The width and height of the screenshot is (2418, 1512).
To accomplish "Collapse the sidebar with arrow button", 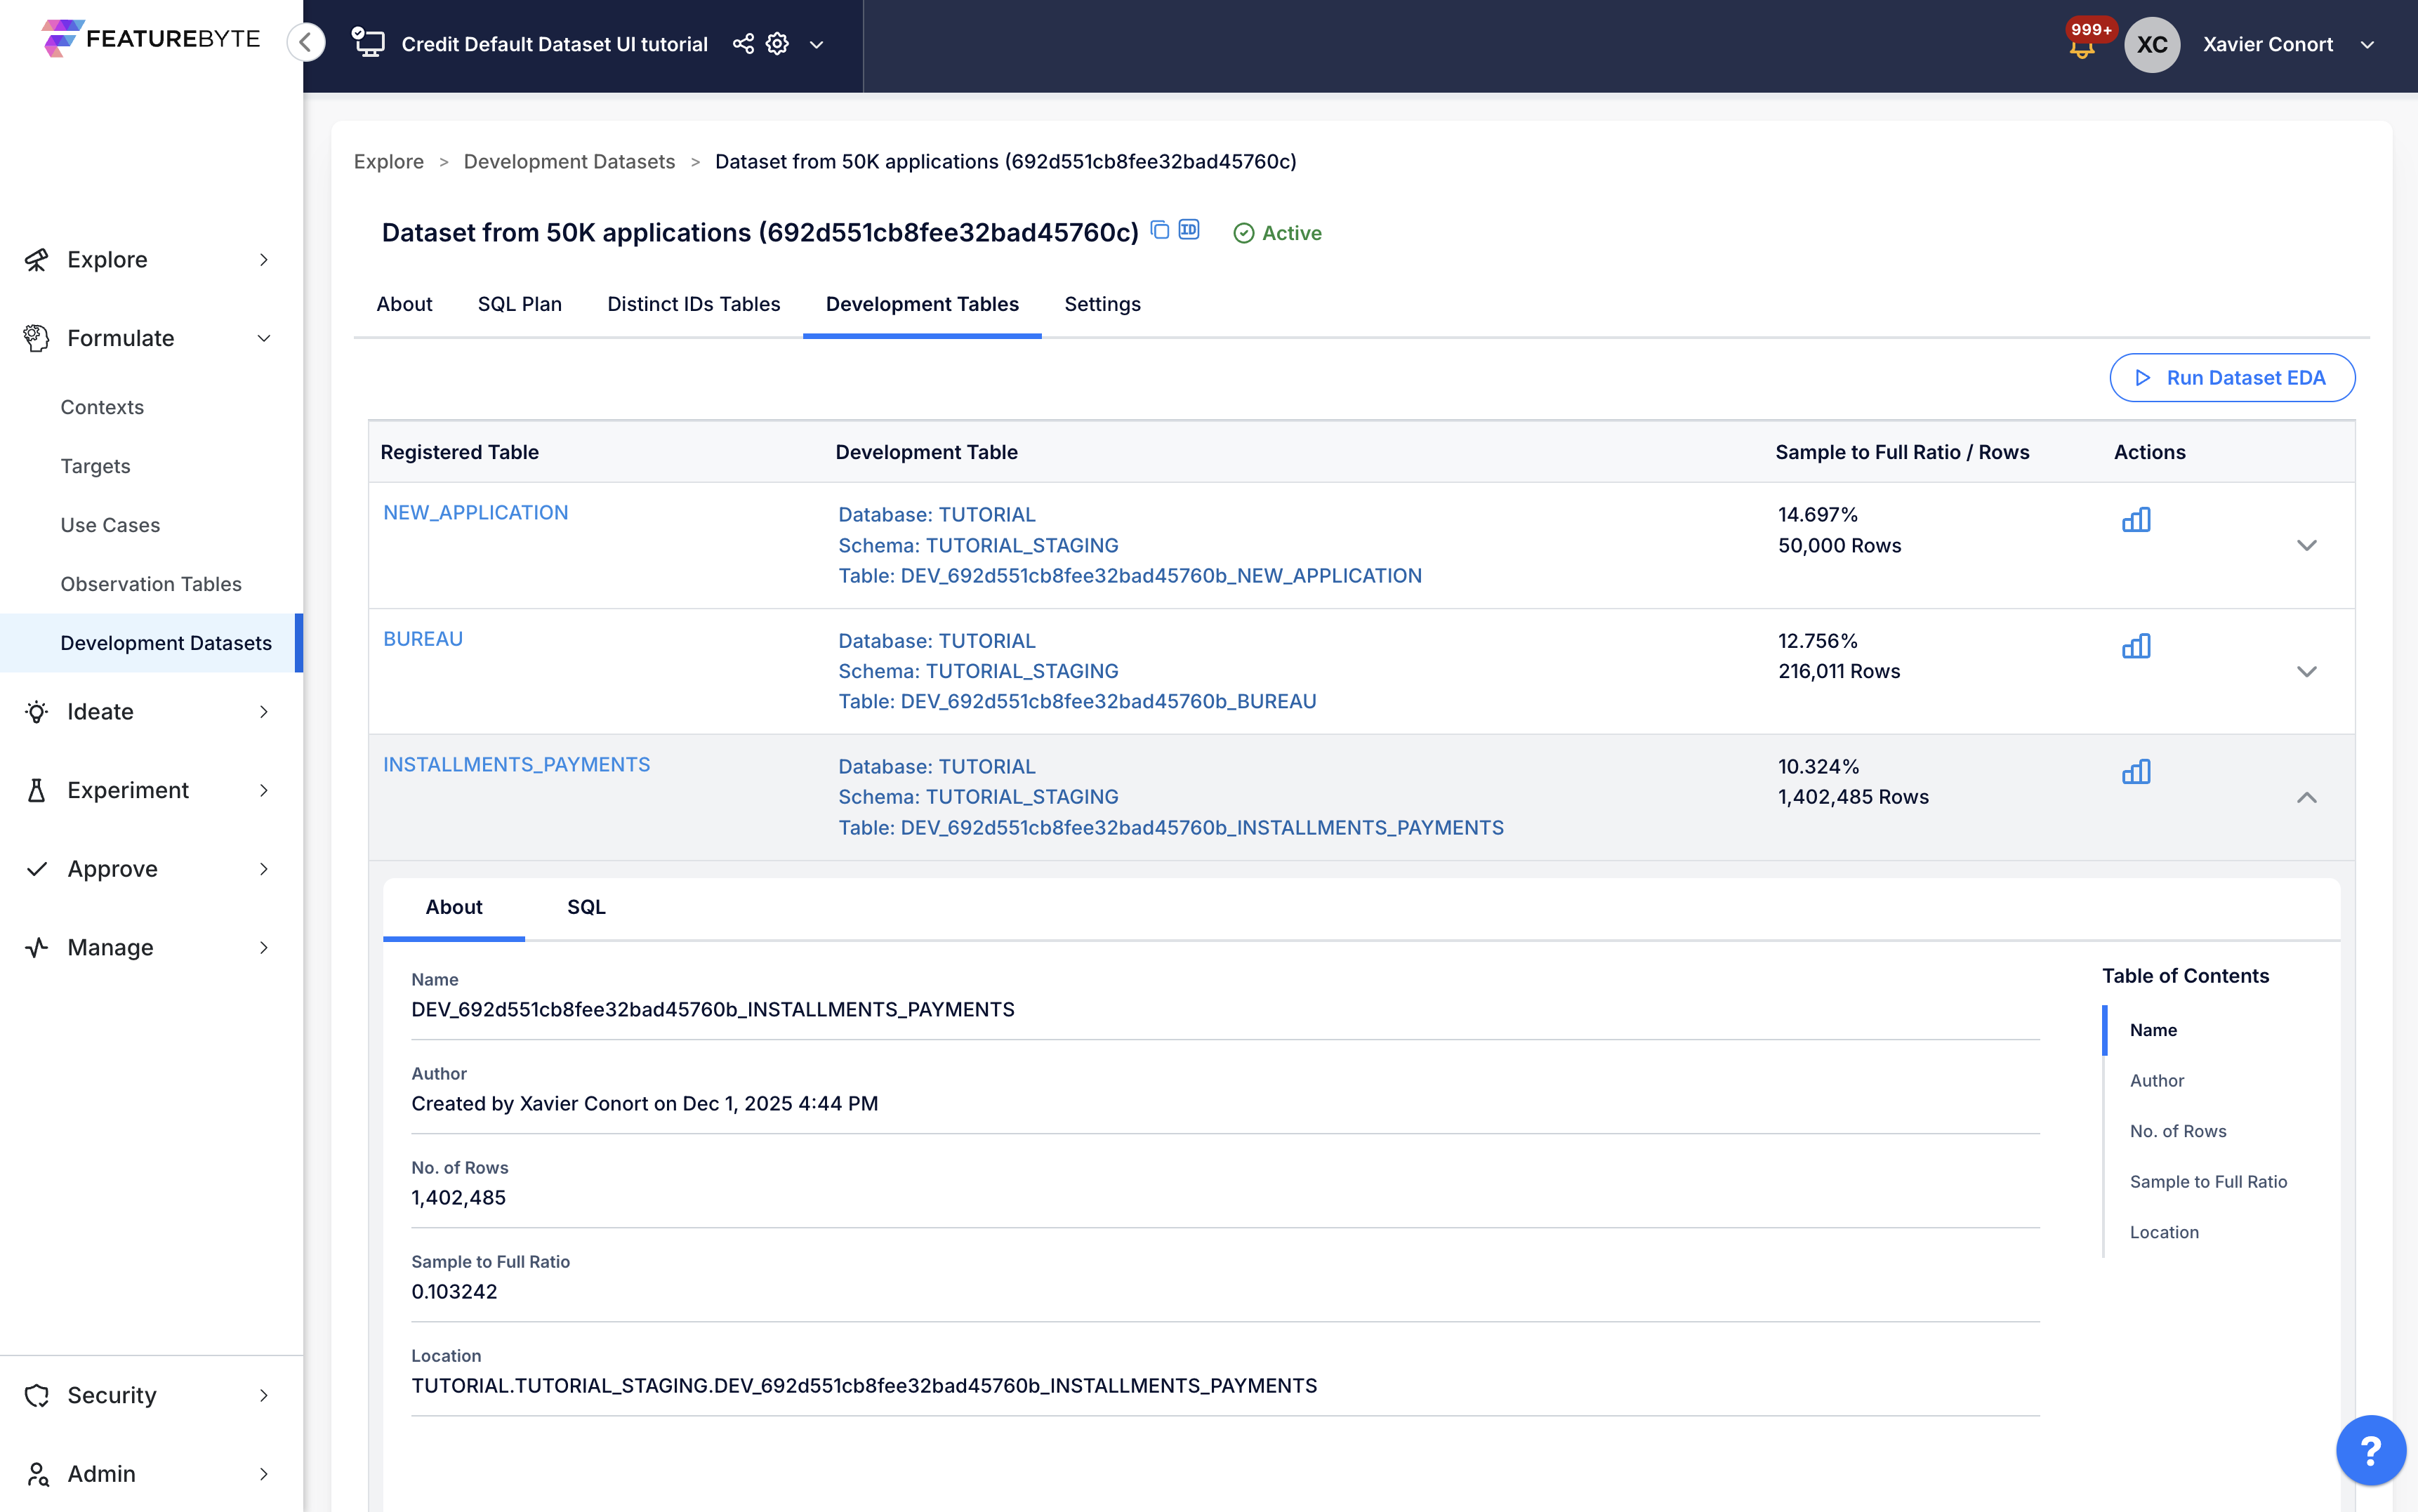I will click(306, 42).
